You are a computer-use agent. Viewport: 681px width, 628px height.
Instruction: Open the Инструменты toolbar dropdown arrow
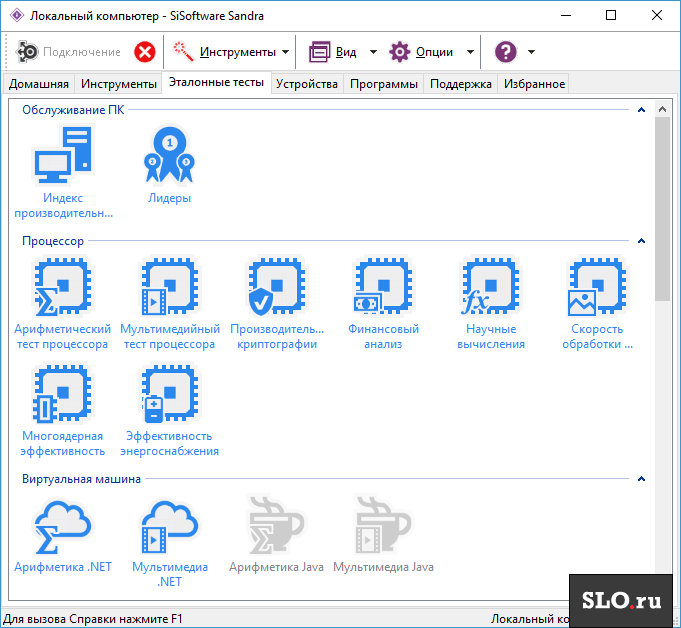[x=285, y=52]
